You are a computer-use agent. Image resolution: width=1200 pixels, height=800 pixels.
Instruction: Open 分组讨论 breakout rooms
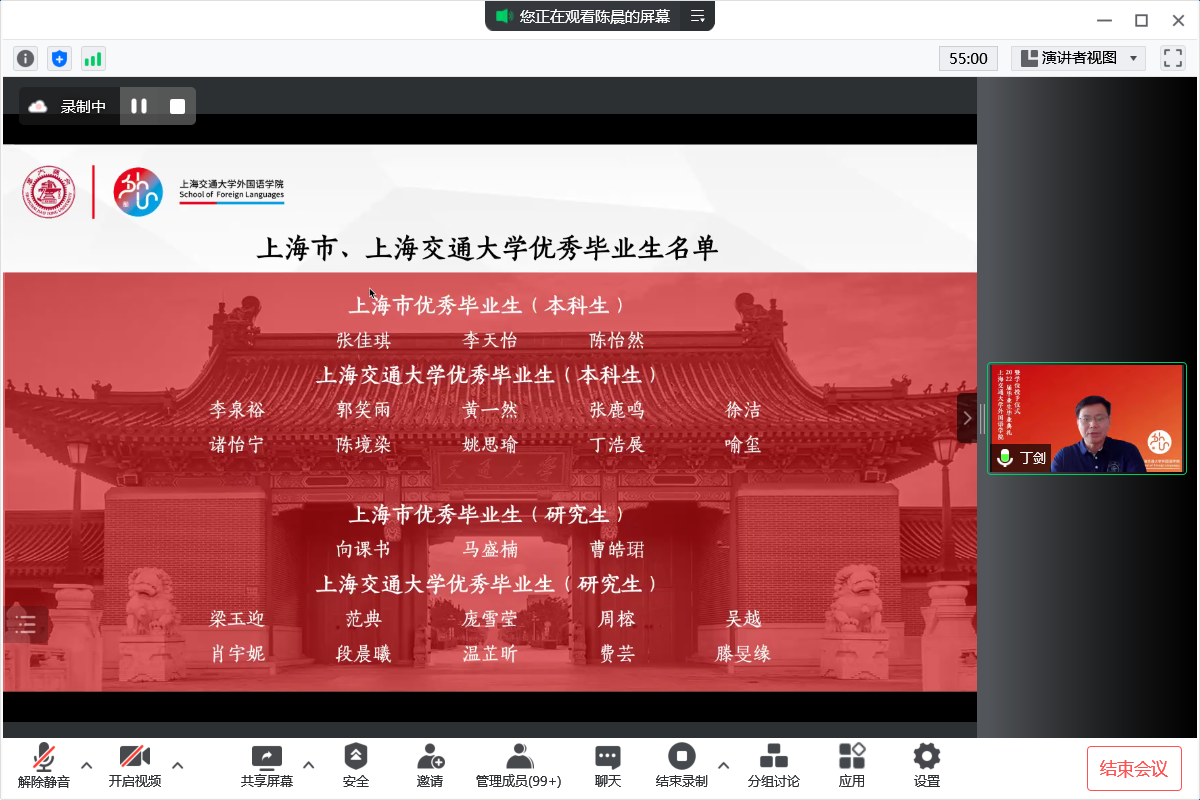coord(773,766)
